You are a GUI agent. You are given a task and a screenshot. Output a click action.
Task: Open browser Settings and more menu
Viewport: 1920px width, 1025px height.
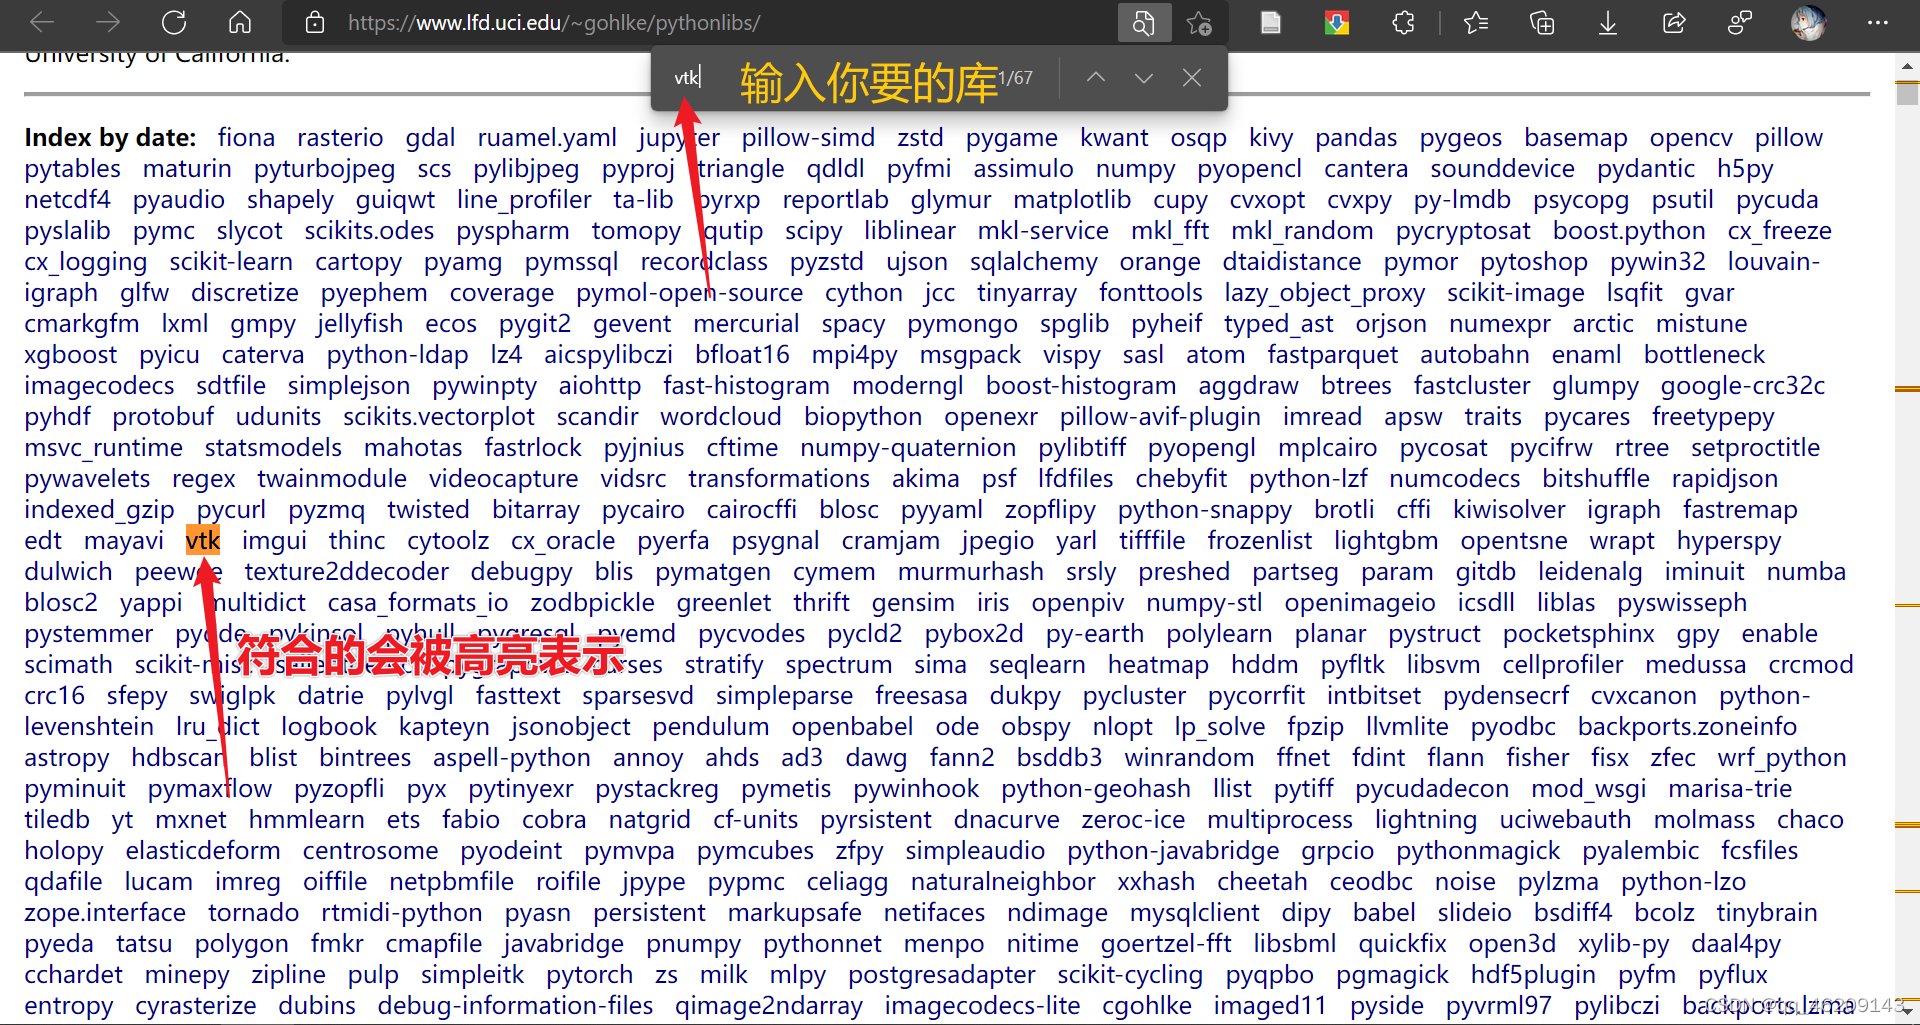pyautogui.click(x=1878, y=23)
